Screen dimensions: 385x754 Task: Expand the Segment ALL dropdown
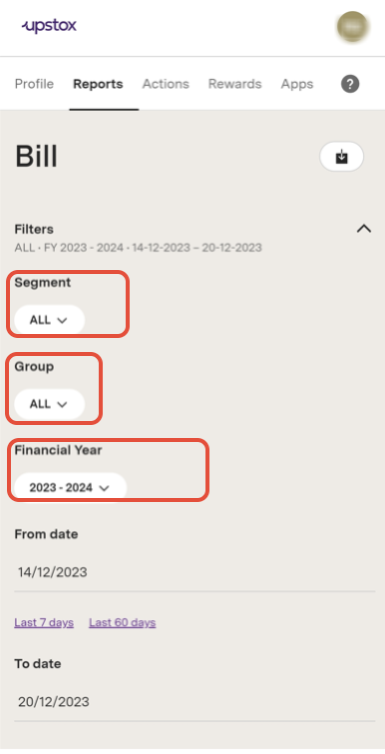(49, 320)
